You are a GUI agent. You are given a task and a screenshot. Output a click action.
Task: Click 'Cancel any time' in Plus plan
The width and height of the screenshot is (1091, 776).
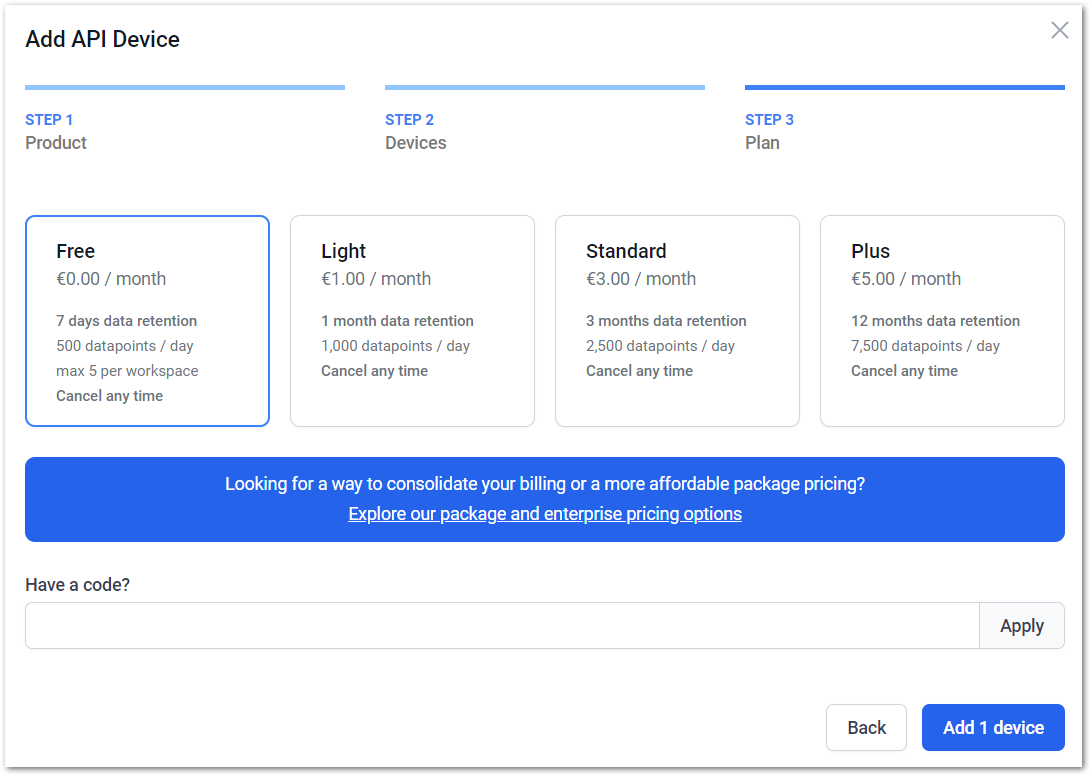point(904,371)
